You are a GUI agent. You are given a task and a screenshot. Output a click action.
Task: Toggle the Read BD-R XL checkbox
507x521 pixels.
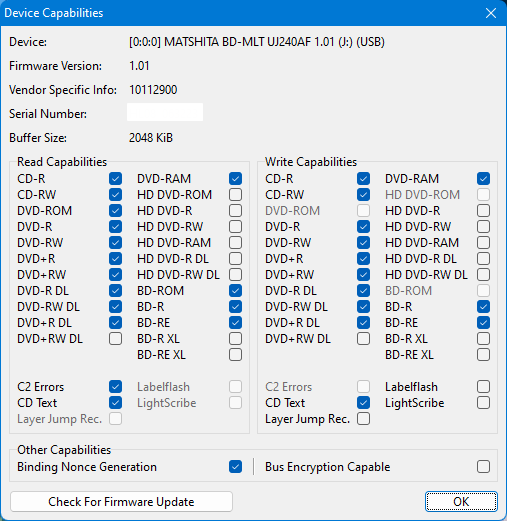(235, 339)
